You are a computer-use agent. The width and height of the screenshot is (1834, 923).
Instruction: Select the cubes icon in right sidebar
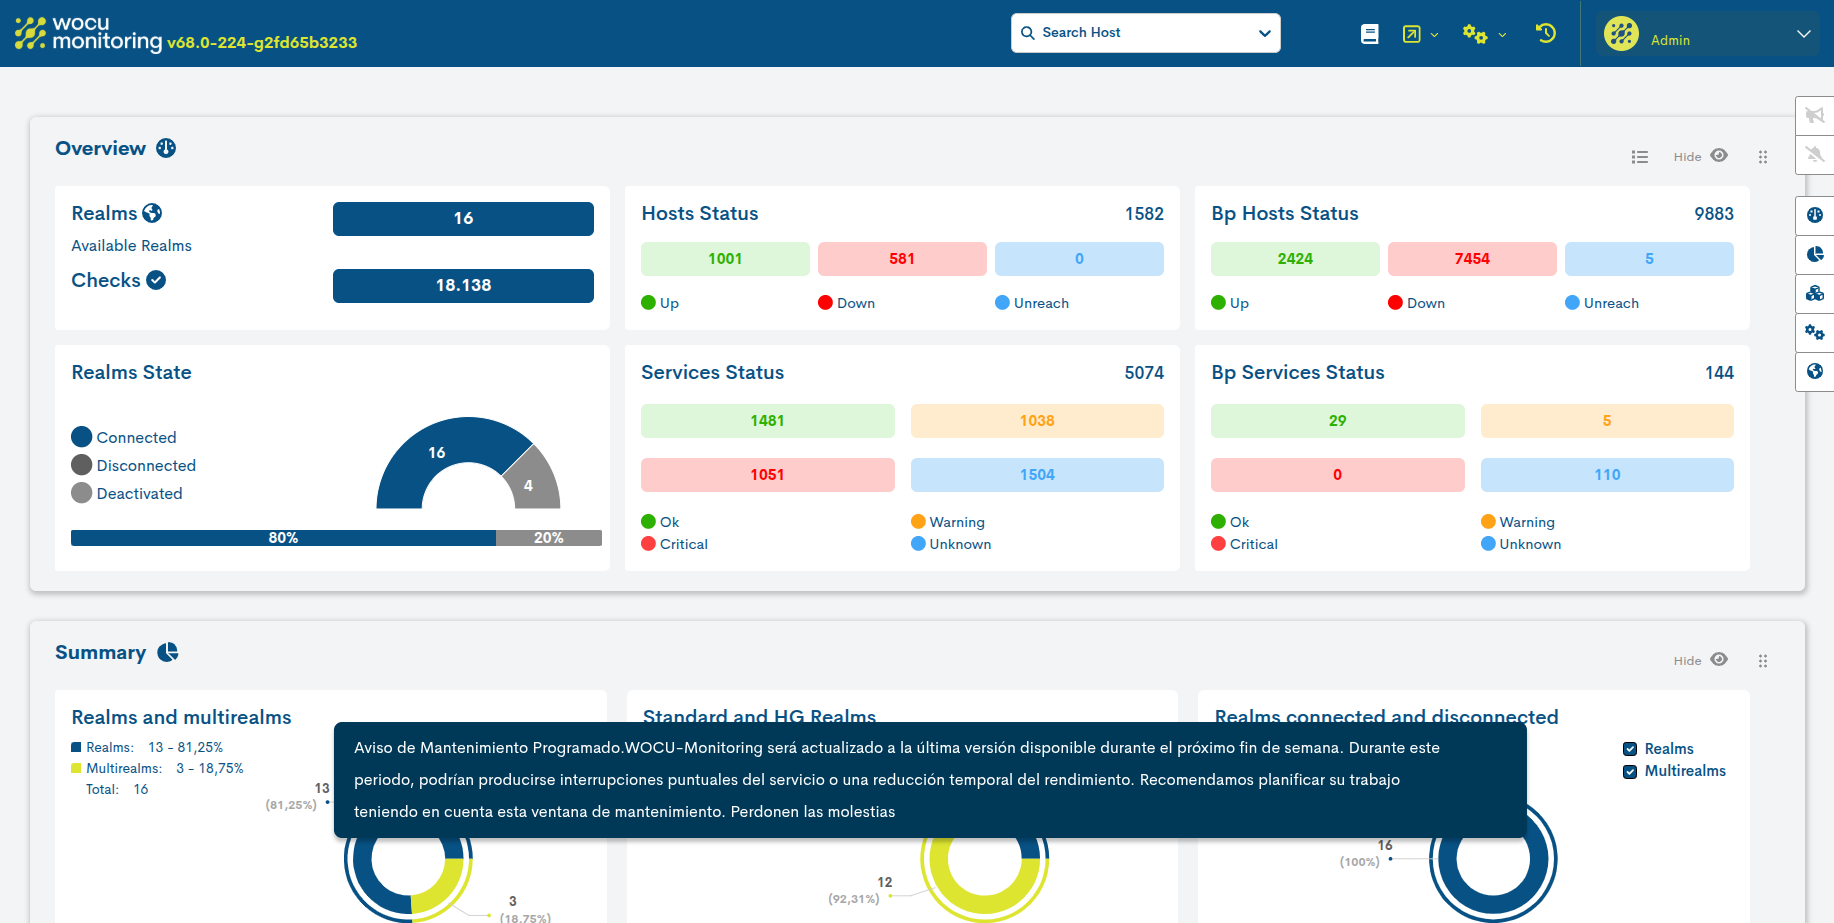point(1815,293)
